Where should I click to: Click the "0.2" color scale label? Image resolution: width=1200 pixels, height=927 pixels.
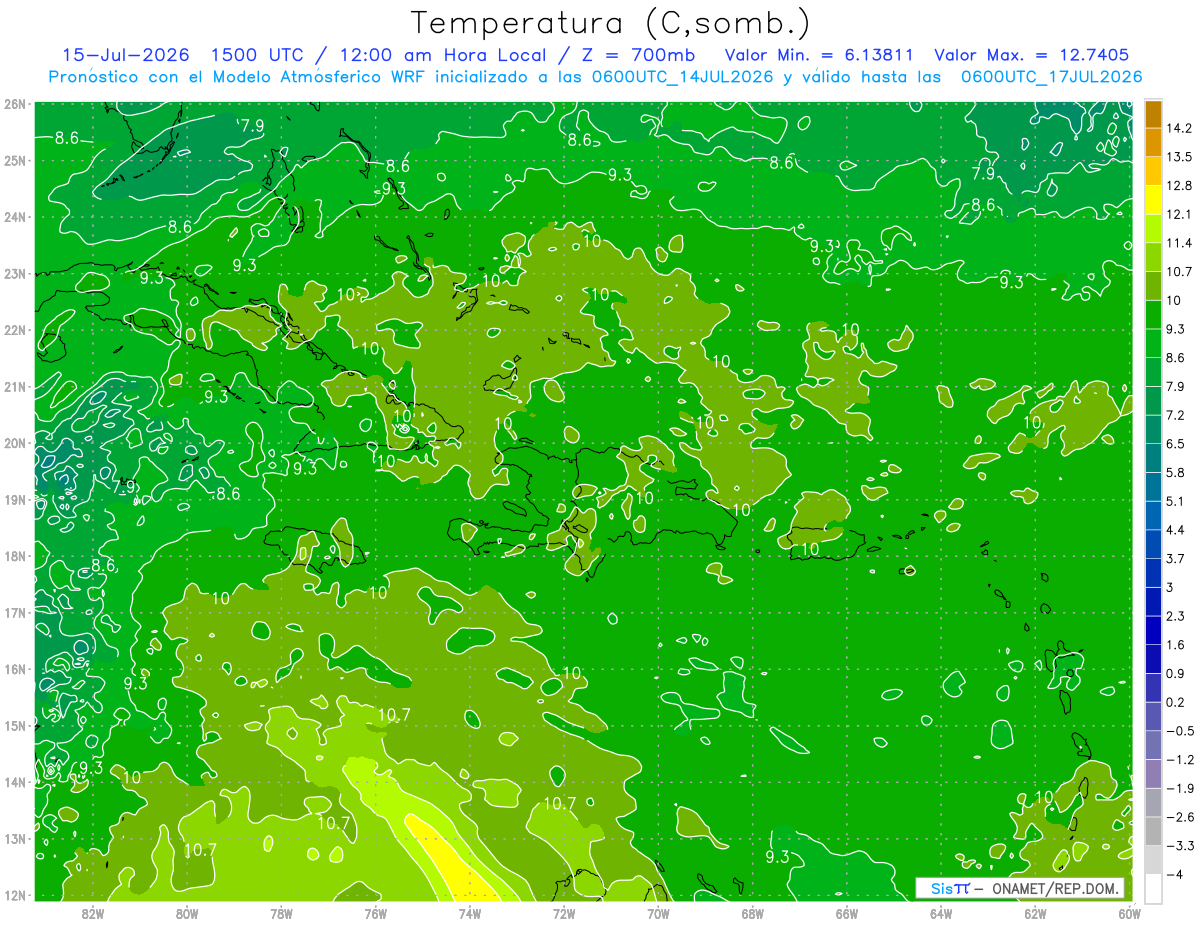1176,702
